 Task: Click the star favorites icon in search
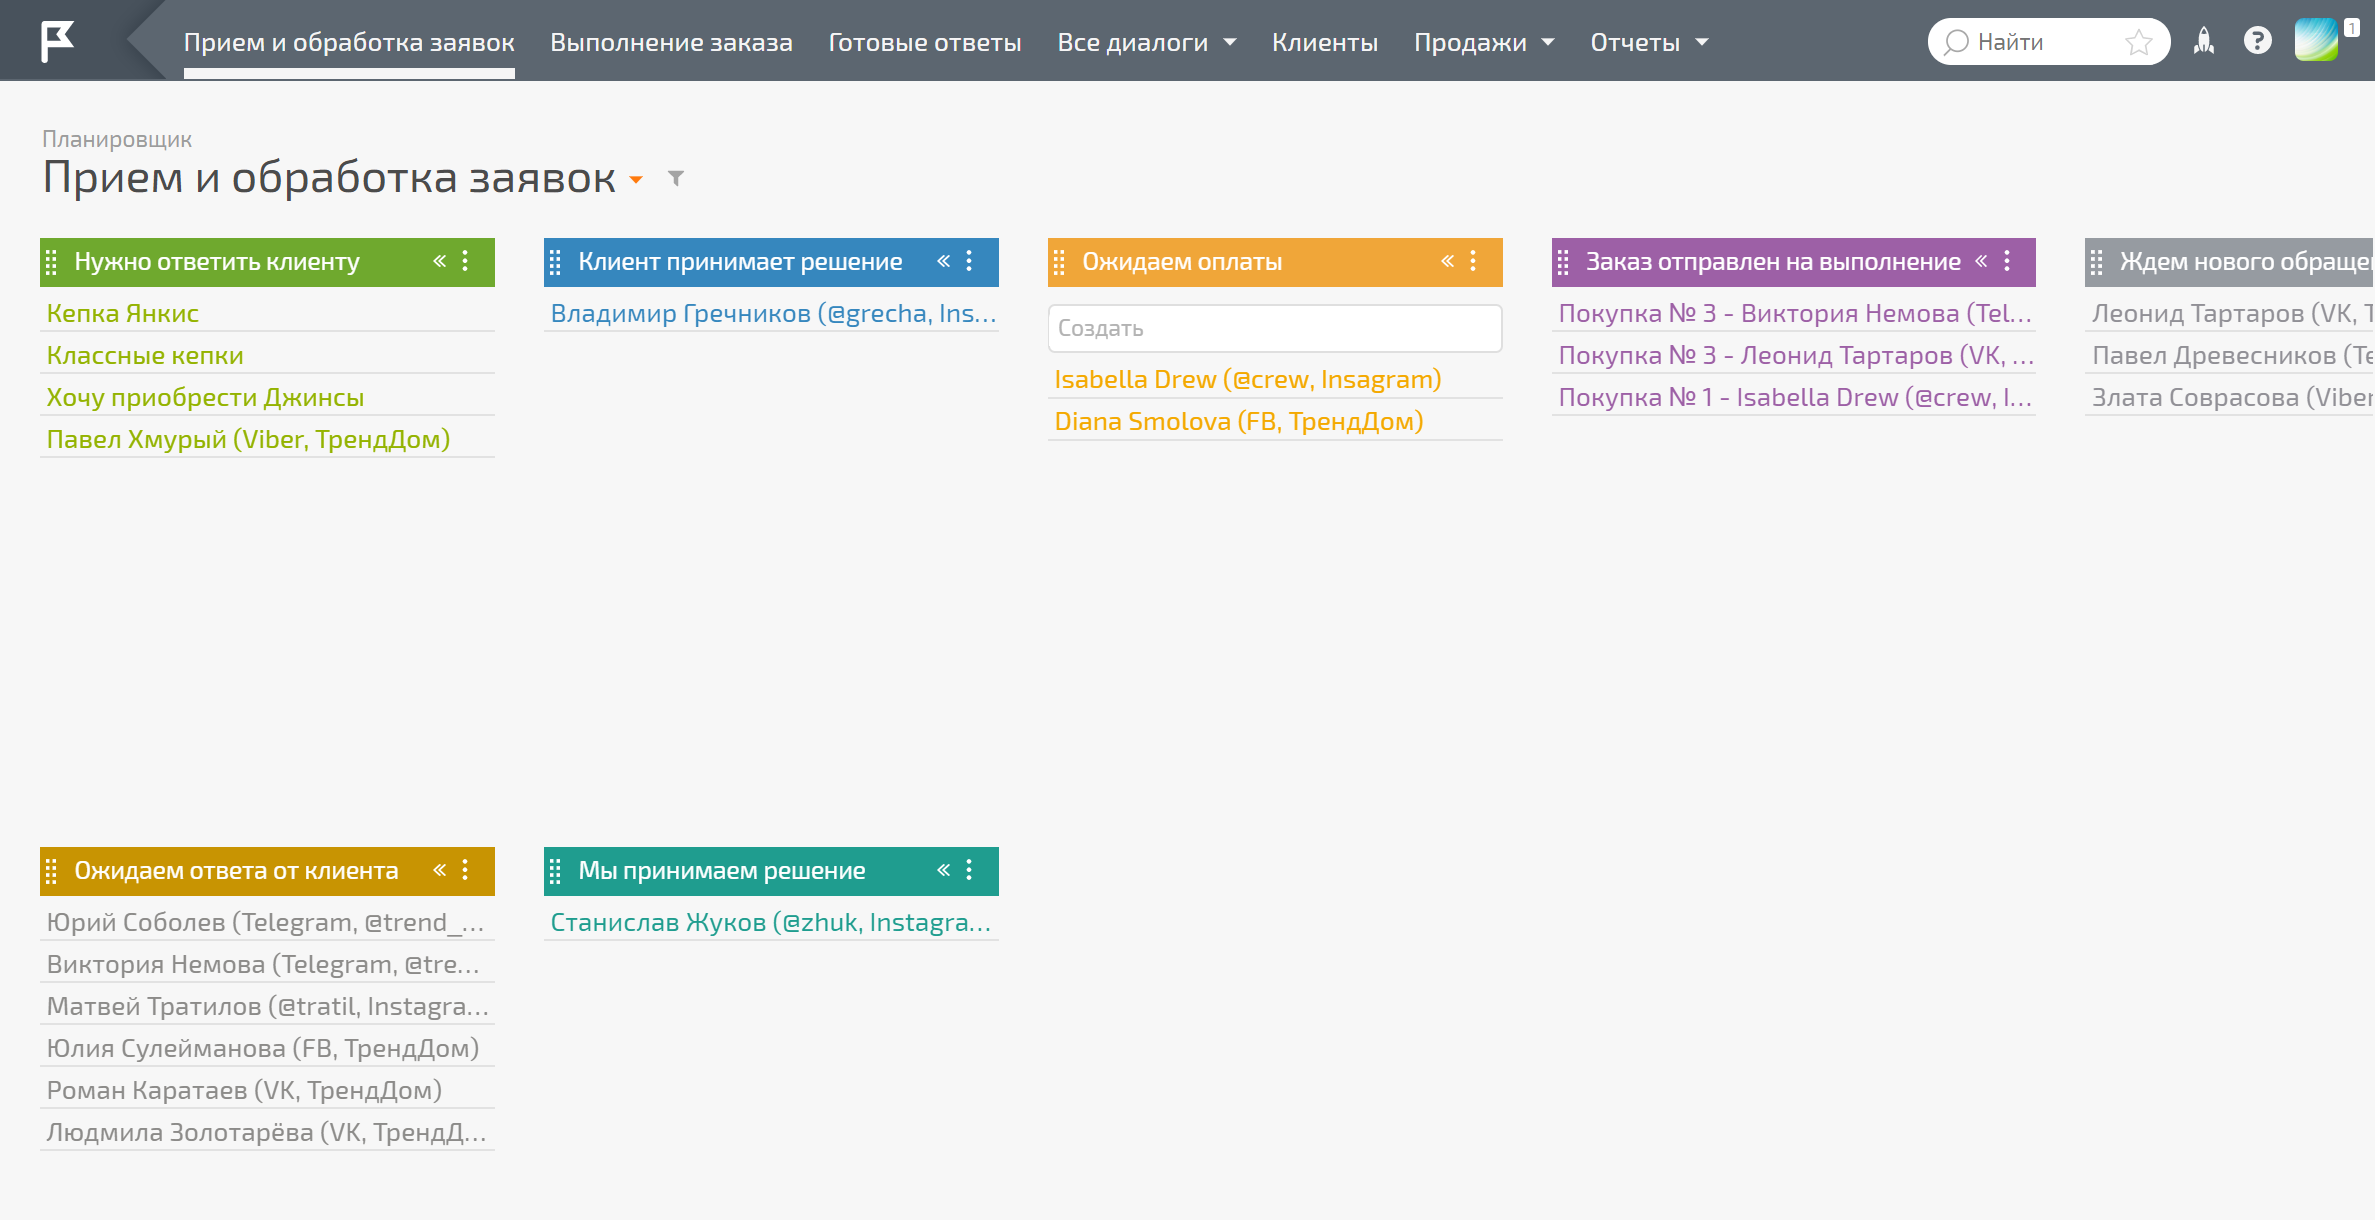click(x=2138, y=42)
